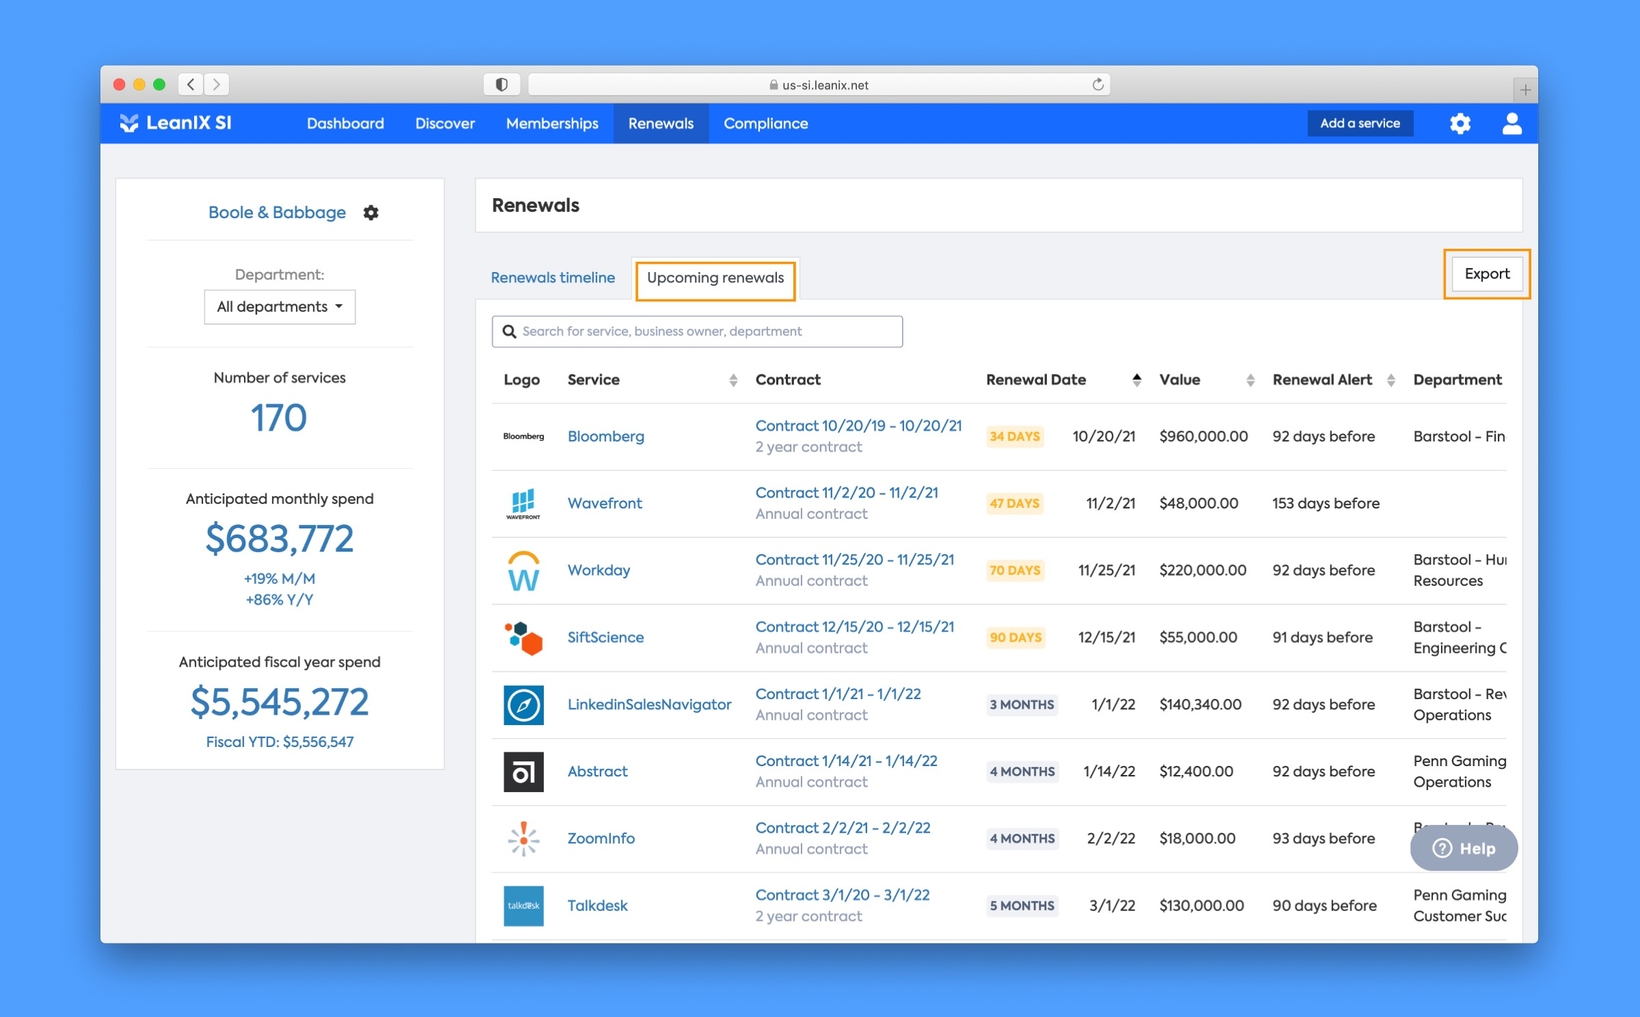Click the LinkedinSalesNavigator compass logo
Screen dimensions: 1640x1017
point(523,705)
